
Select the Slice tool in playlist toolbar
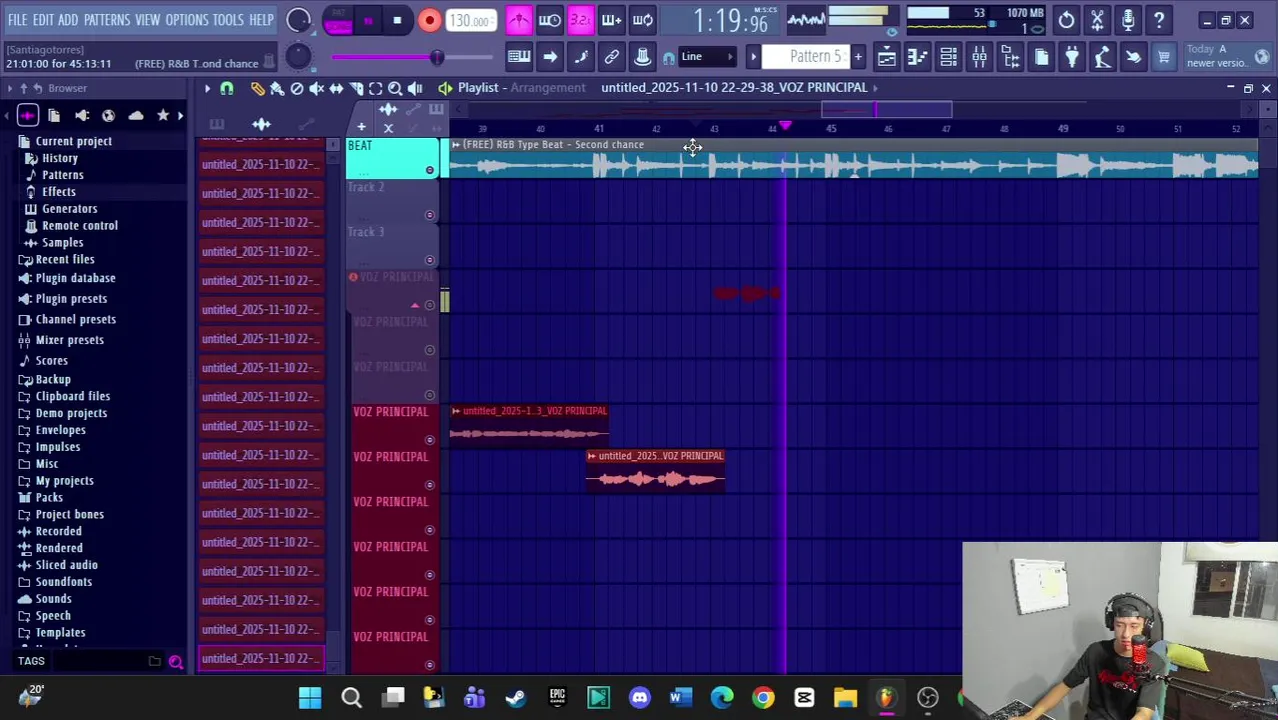coord(356,88)
